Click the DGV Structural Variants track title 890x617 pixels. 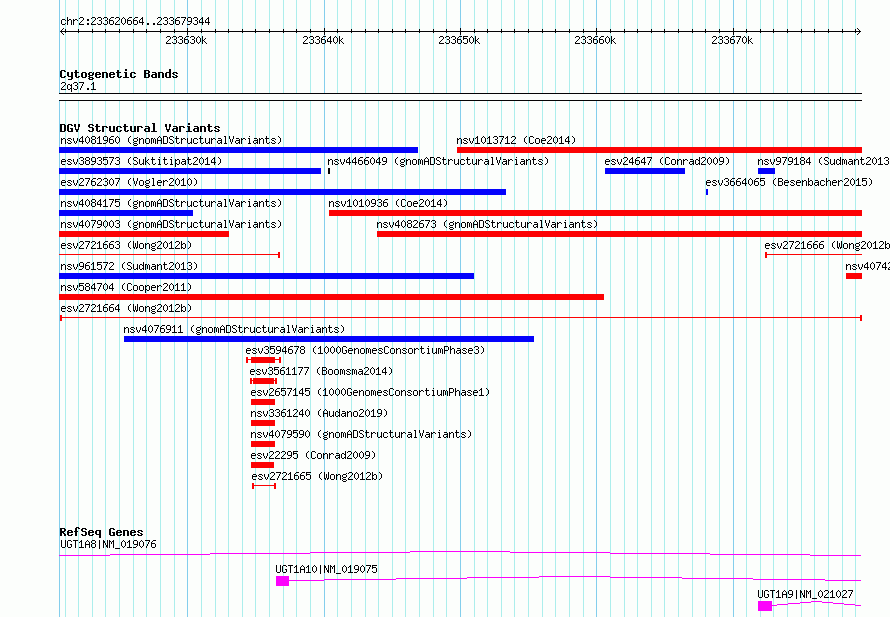140,128
